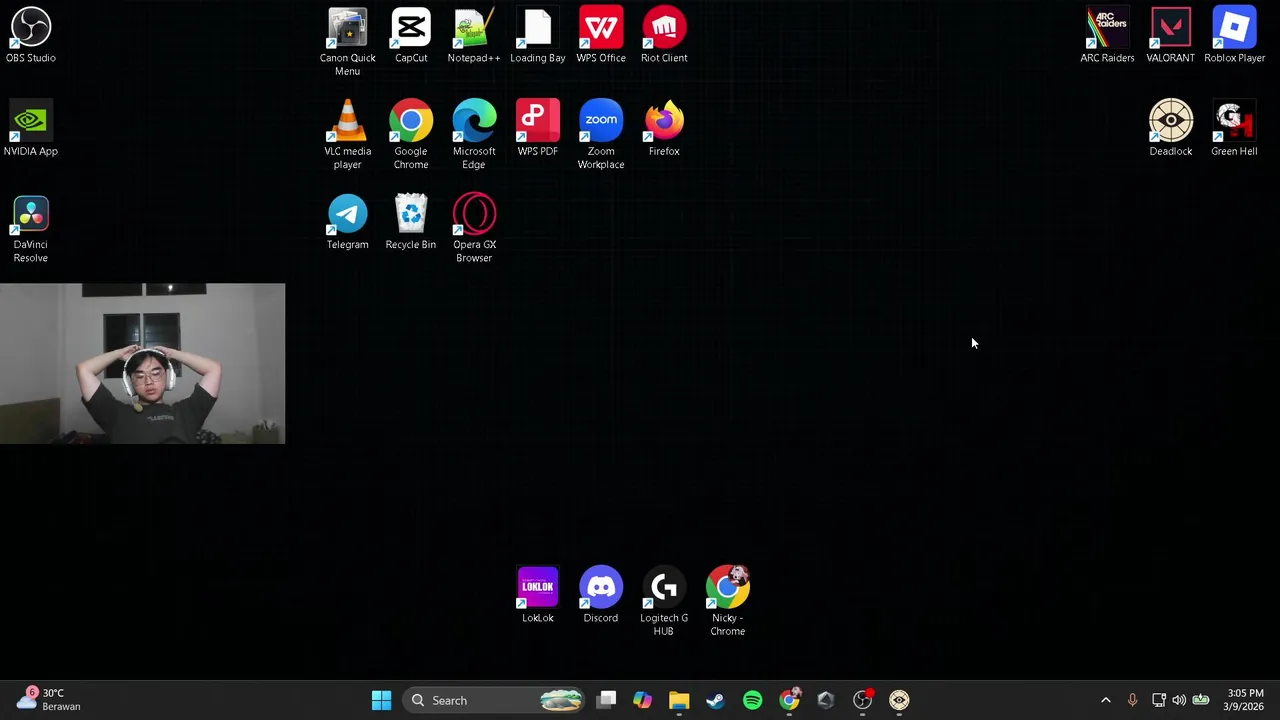Image resolution: width=1280 pixels, height=720 pixels.
Task: Open the 3:05 PM clock and calendar
Action: point(1245,699)
